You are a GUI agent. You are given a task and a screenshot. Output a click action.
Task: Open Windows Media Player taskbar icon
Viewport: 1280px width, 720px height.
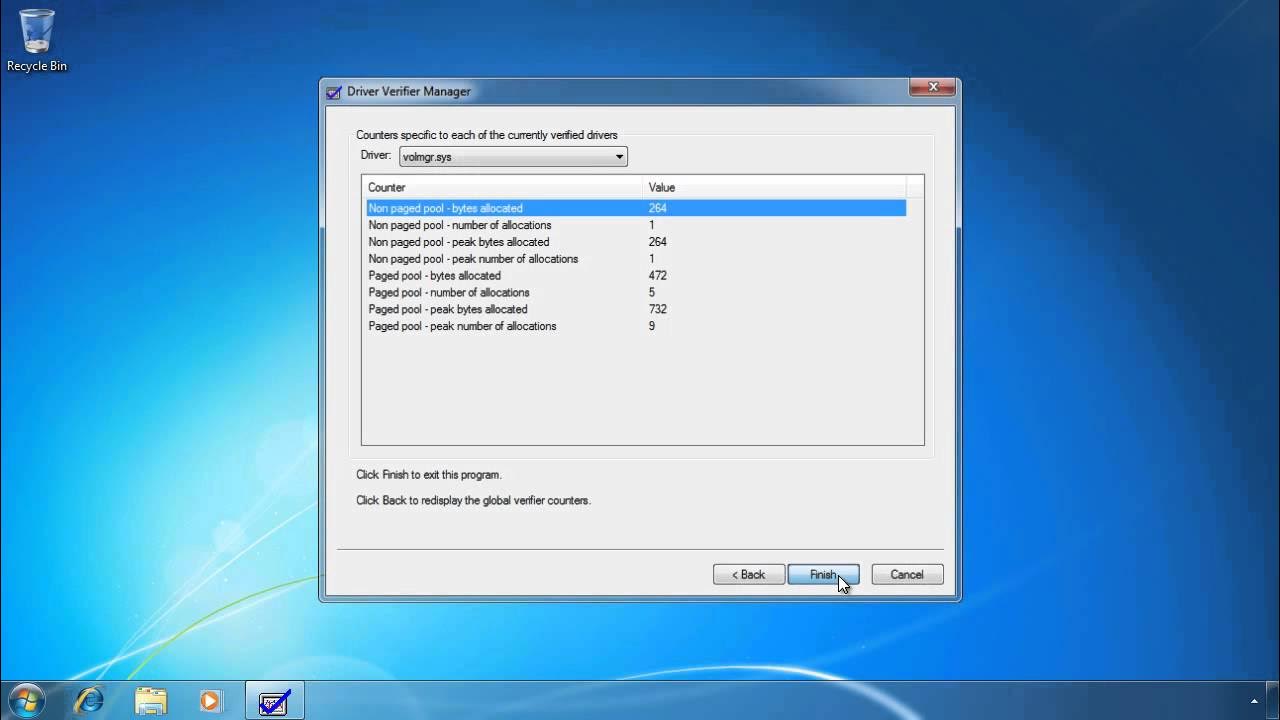[211, 700]
